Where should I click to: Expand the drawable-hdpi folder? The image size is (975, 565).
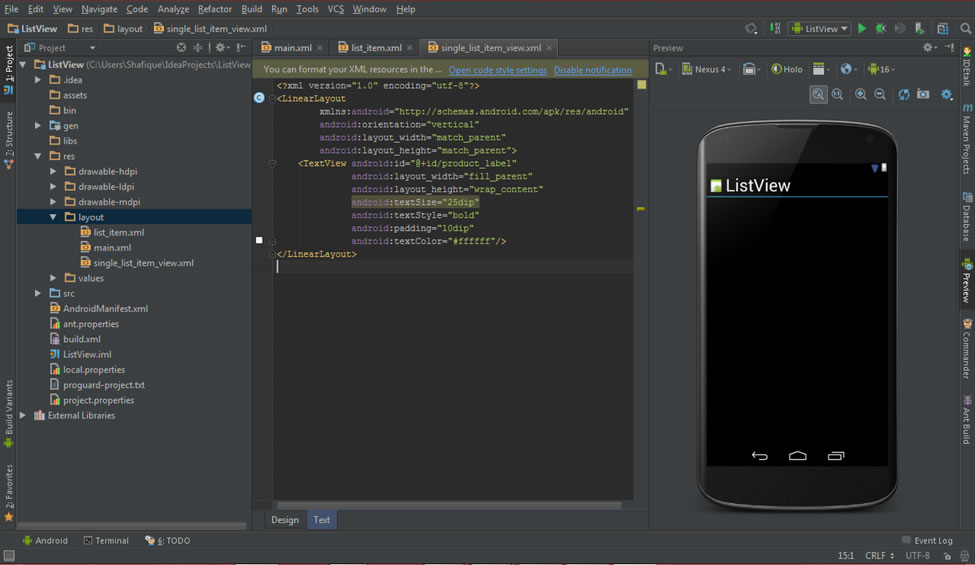pyautogui.click(x=53, y=172)
